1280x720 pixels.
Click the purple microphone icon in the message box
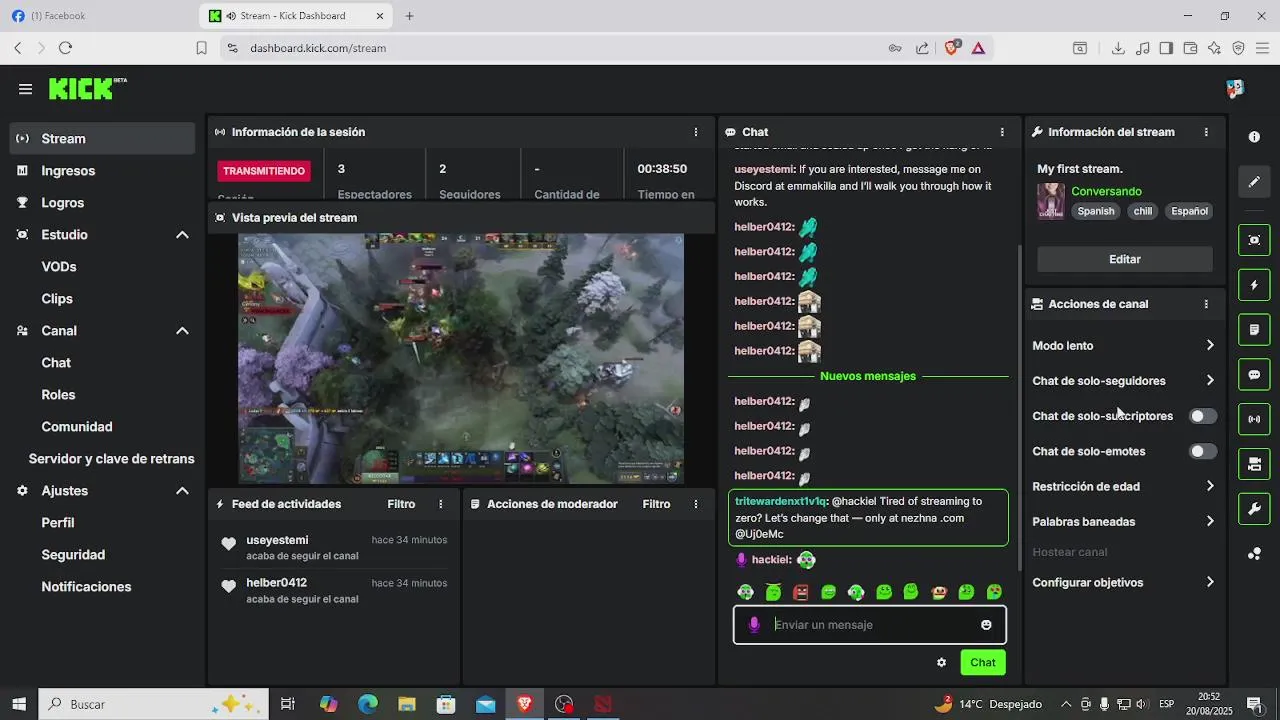pos(754,625)
